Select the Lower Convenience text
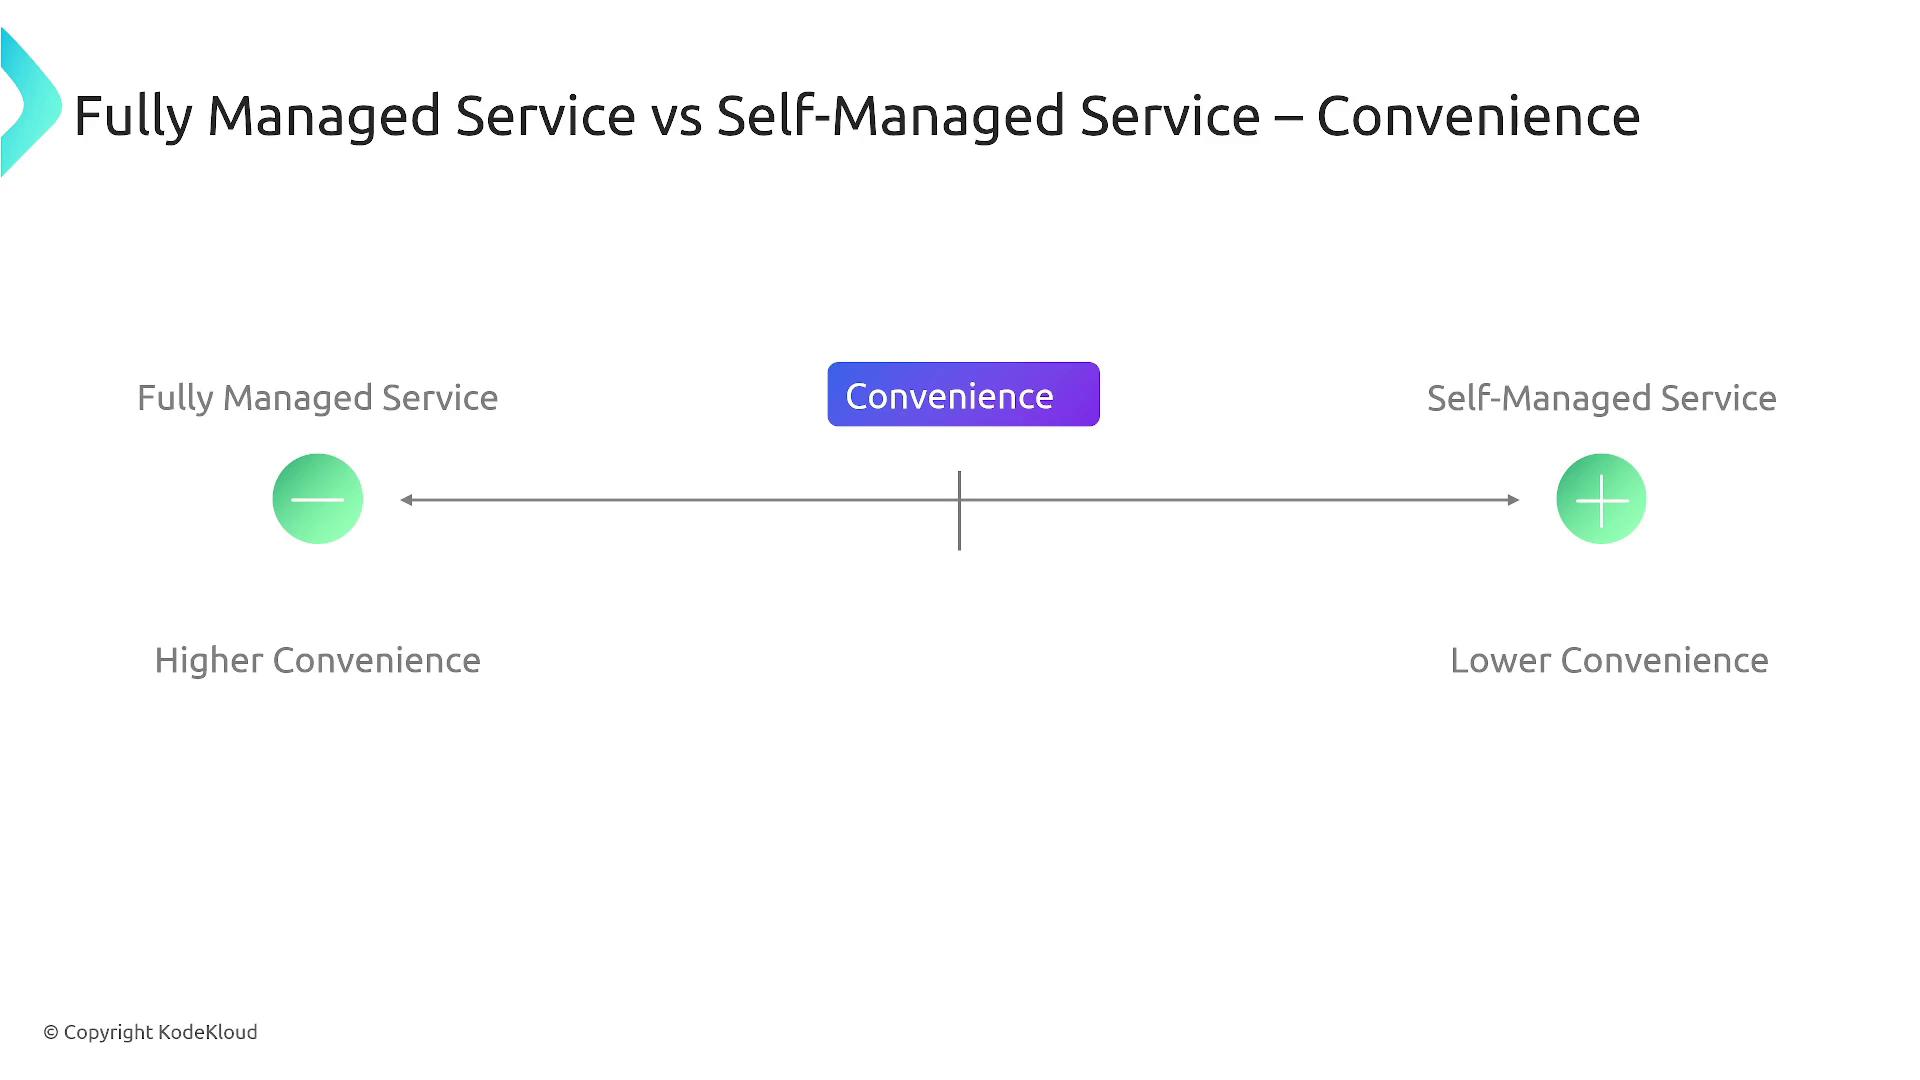1920x1080 pixels. pyautogui.click(x=1609, y=661)
